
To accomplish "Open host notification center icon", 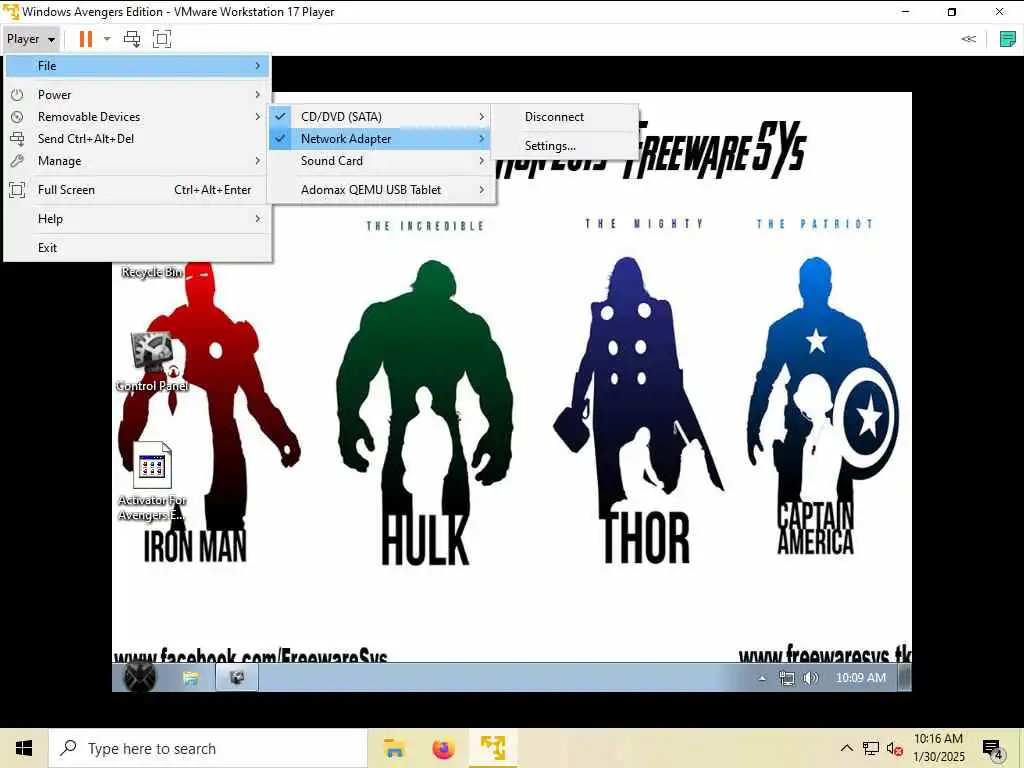I will pos(993,748).
